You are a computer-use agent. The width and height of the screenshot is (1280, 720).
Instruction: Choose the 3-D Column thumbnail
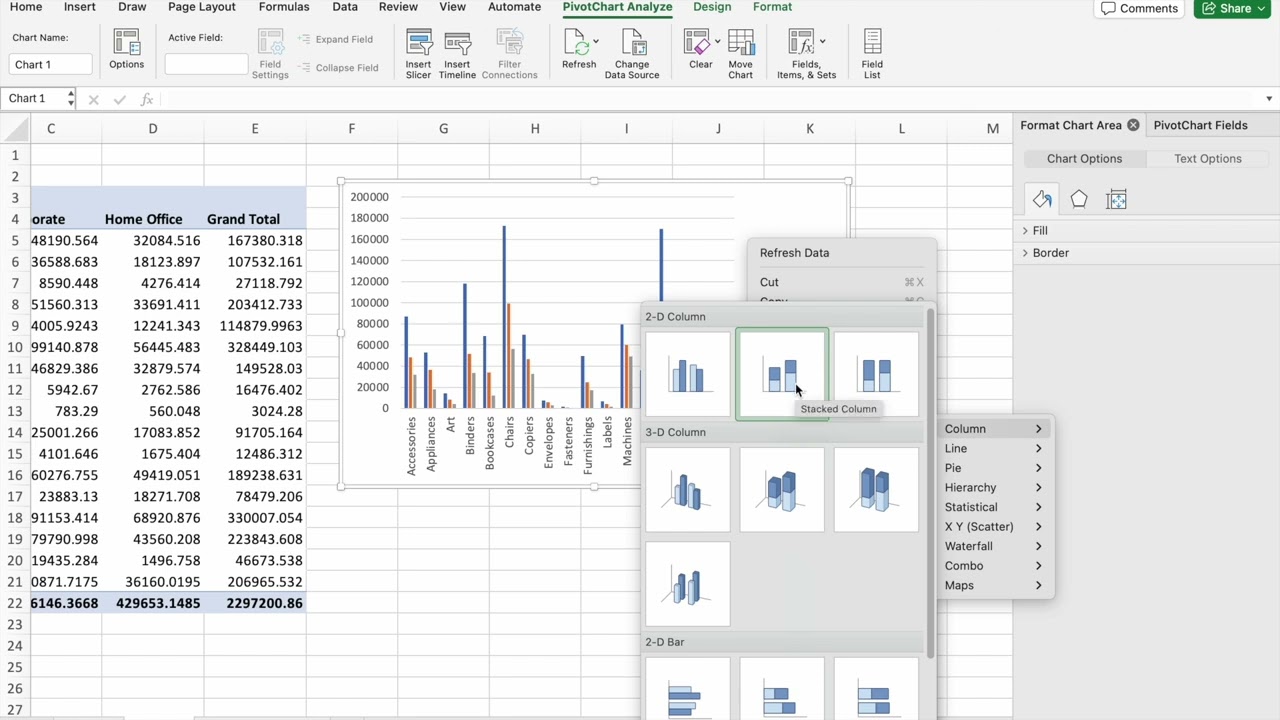click(x=688, y=585)
